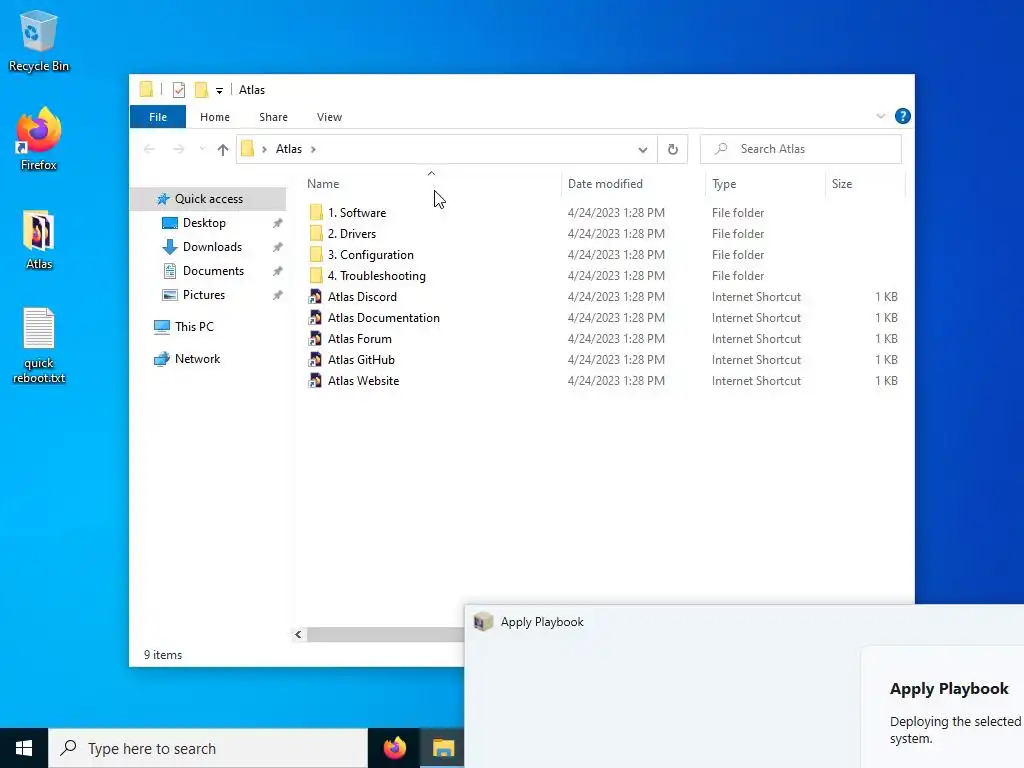
Task: Select This PC in navigation pane
Action: click(x=194, y=327)
